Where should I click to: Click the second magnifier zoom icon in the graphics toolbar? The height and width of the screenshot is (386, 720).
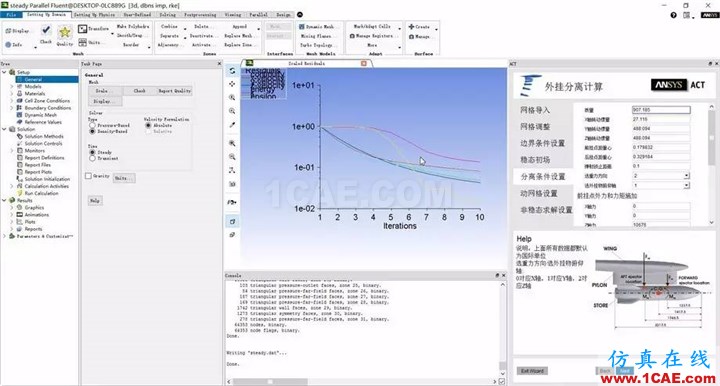(232, 111)
